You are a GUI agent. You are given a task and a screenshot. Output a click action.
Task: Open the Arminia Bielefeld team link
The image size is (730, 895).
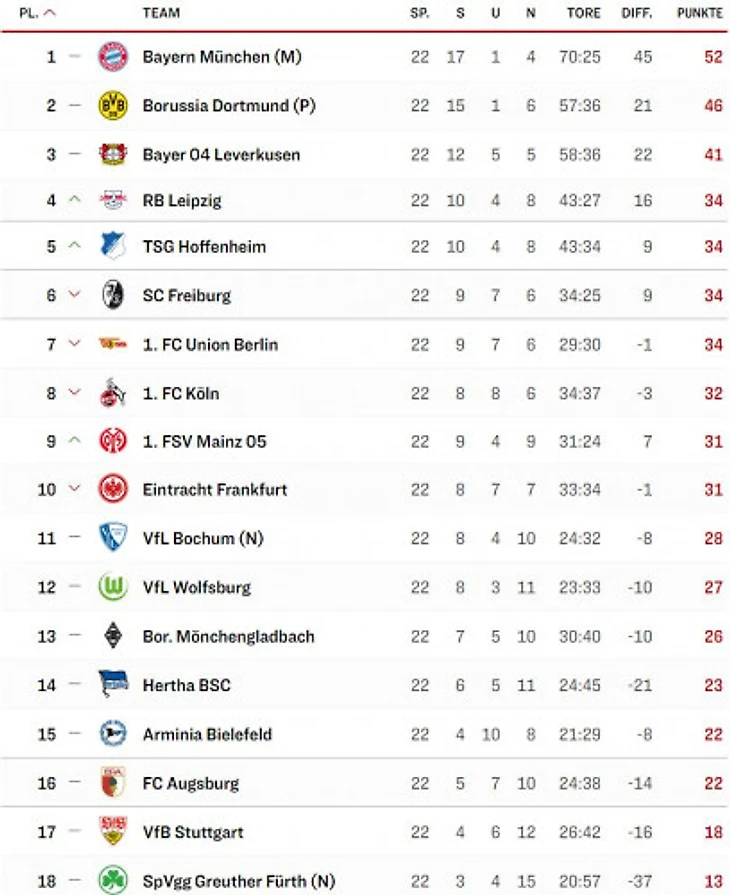[x=207, y=734]
